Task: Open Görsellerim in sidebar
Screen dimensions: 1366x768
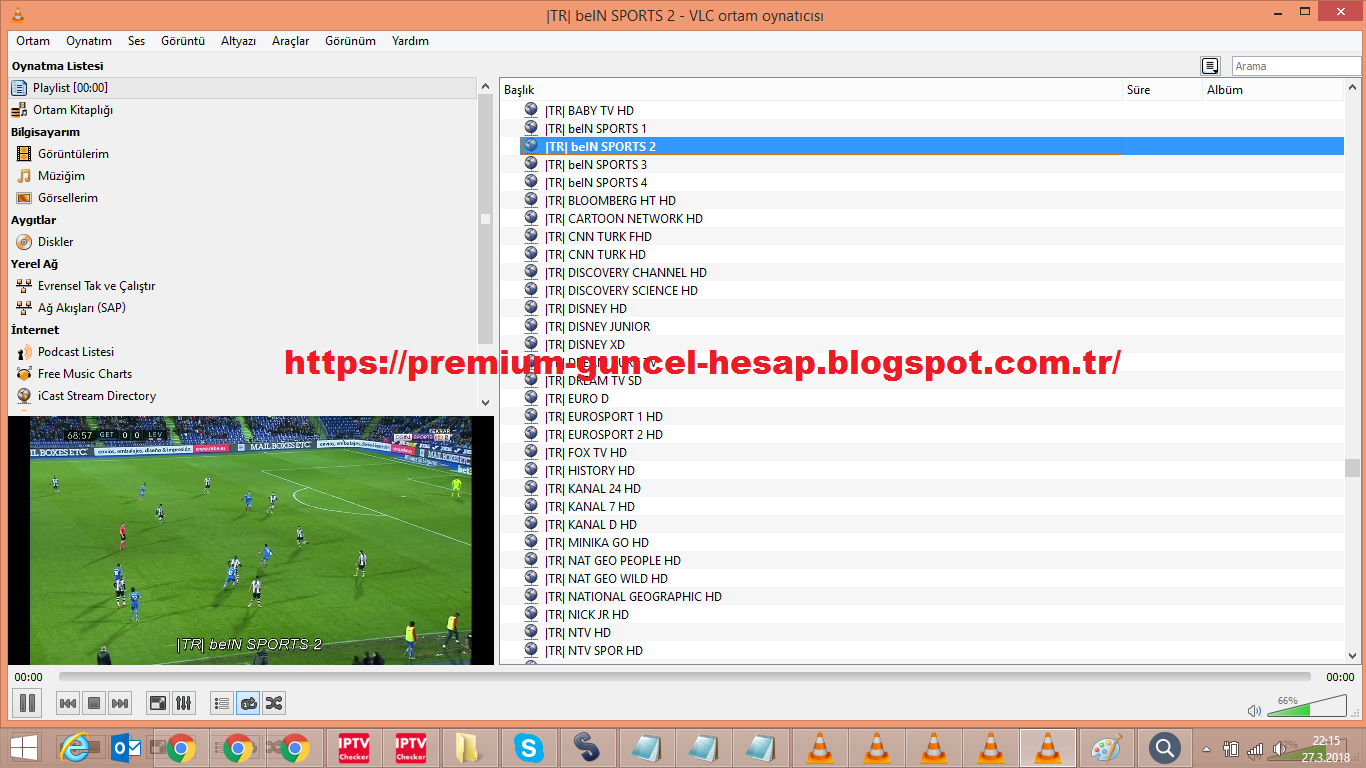Action: pos(243,198)
